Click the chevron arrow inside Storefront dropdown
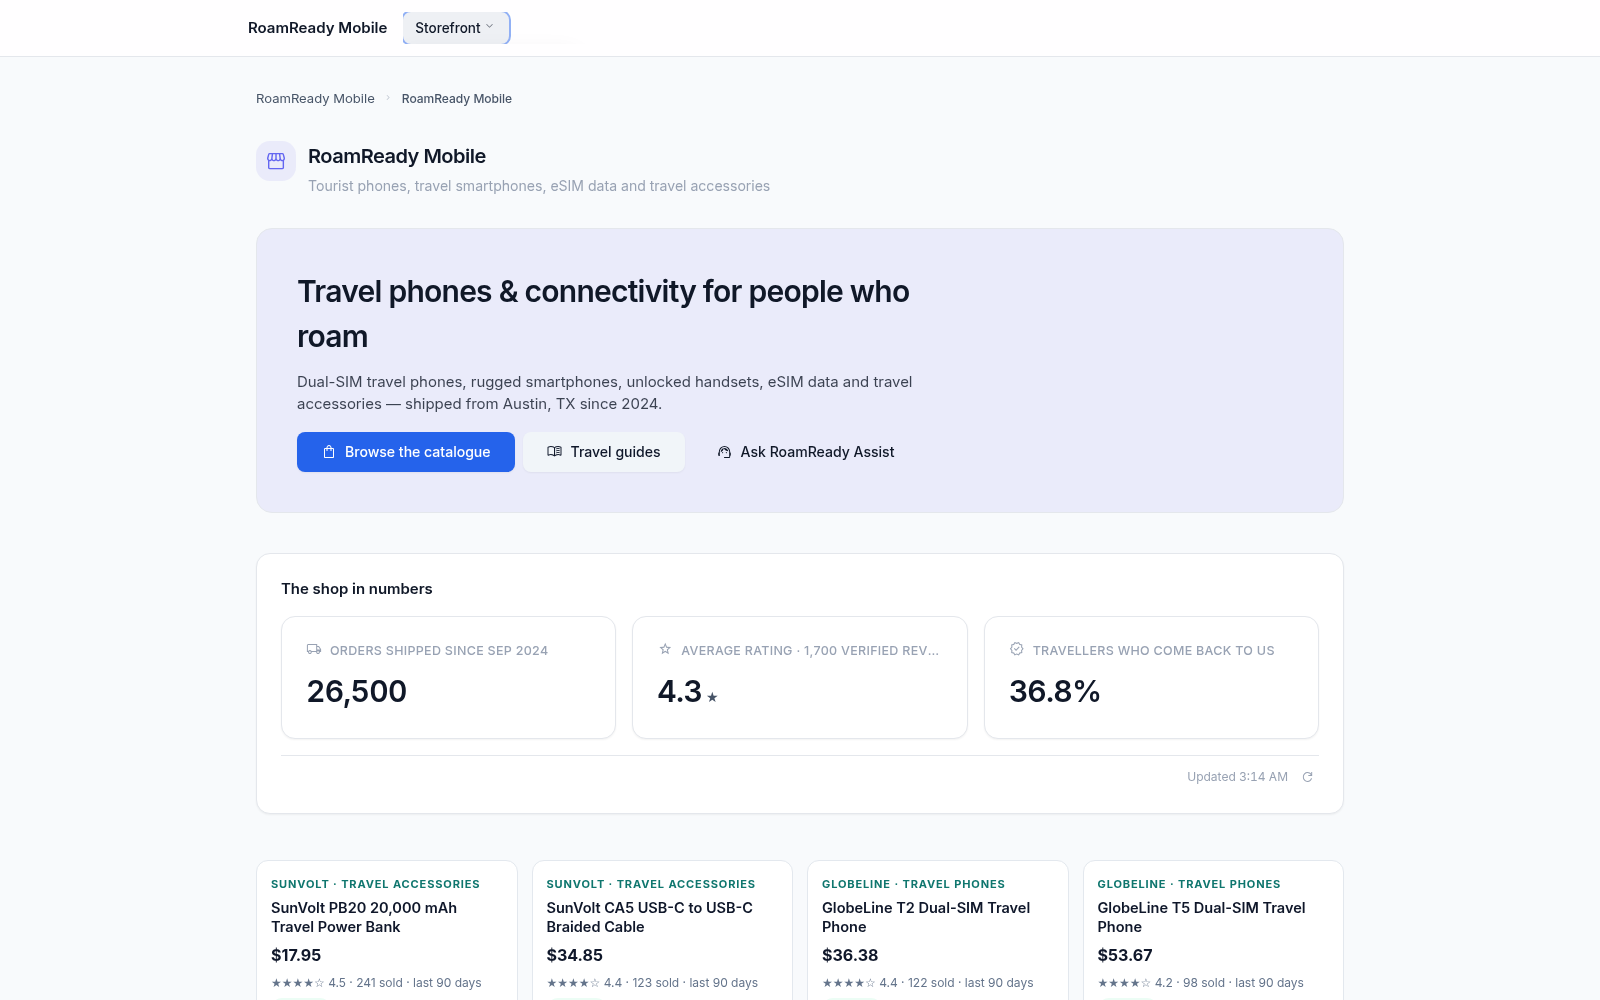This screenshot has width=1600, height=1000. [x=490, y=27]
